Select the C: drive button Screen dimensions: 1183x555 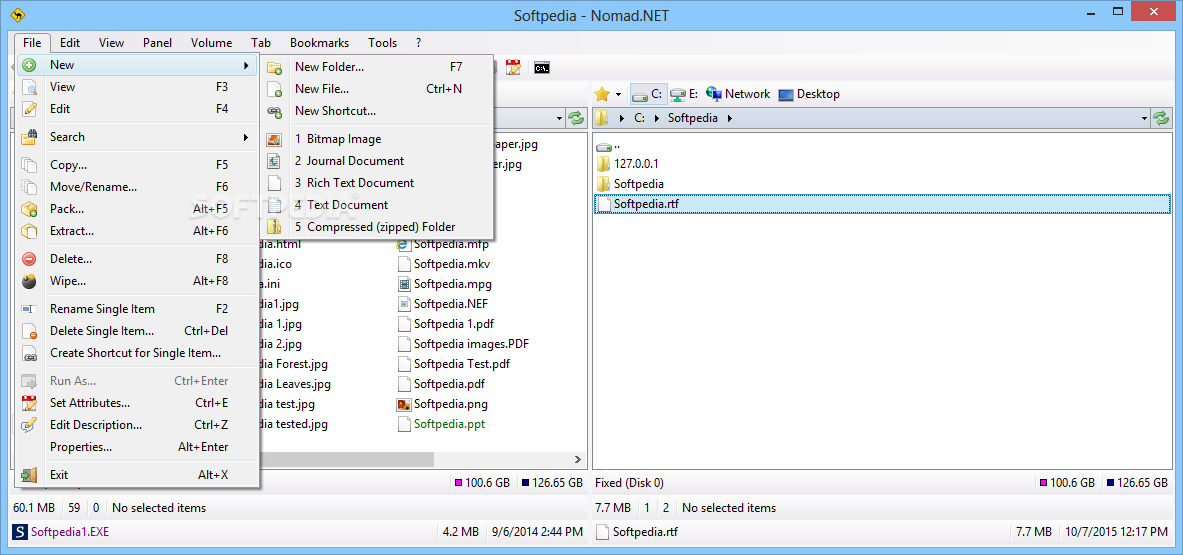tap(647, 94)
